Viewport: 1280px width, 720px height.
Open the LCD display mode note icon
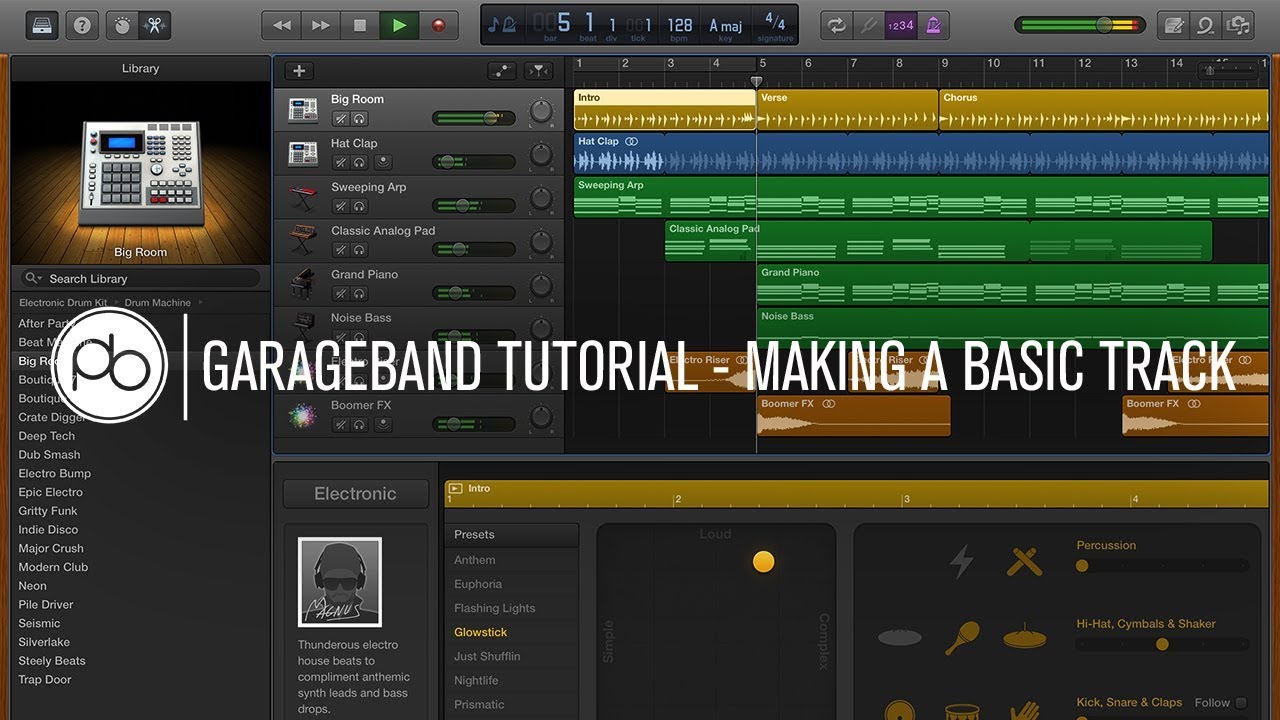click(x=502, y=24)
